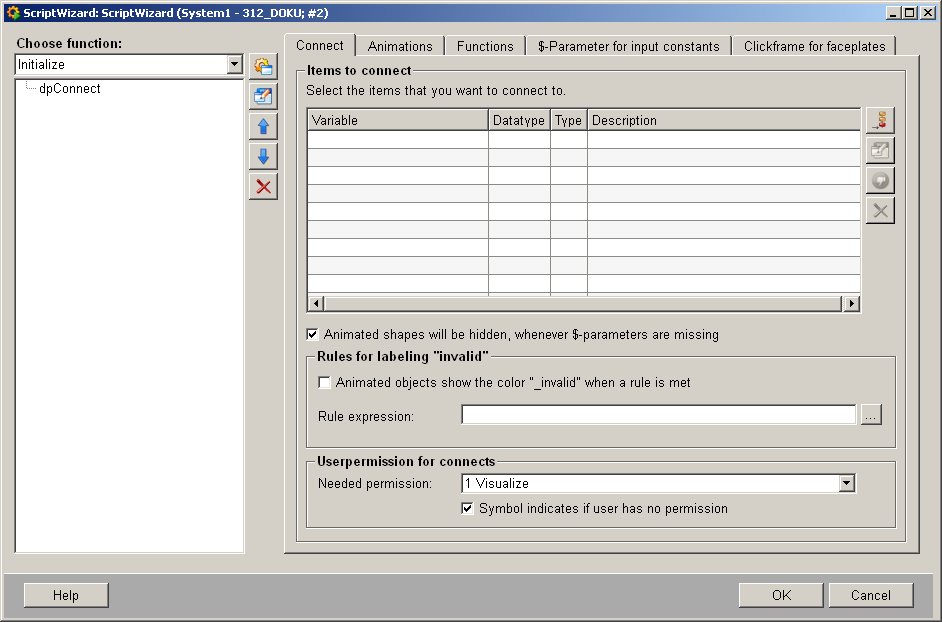This screenshot has height=622, width=942.
Task: Uncheck 'Animated shapes will be hidden' checkbox
Action: point(313,335)
